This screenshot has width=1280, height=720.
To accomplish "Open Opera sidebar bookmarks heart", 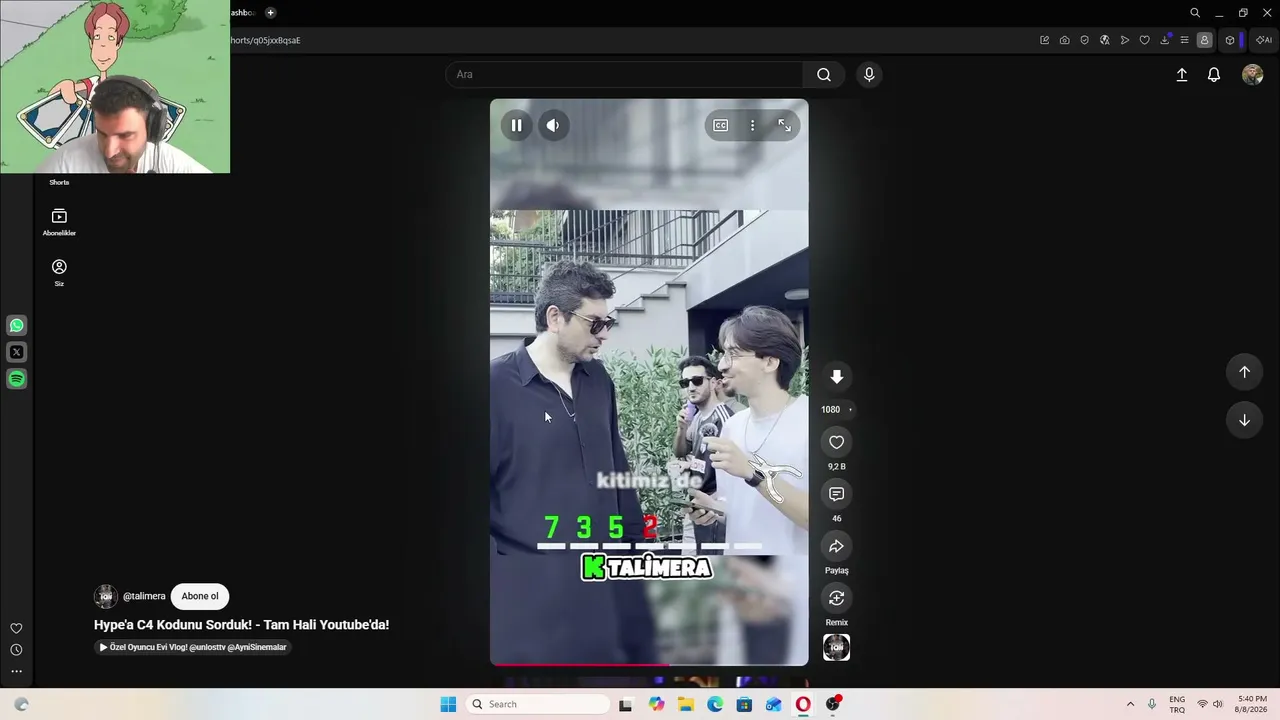I will 16,628.
